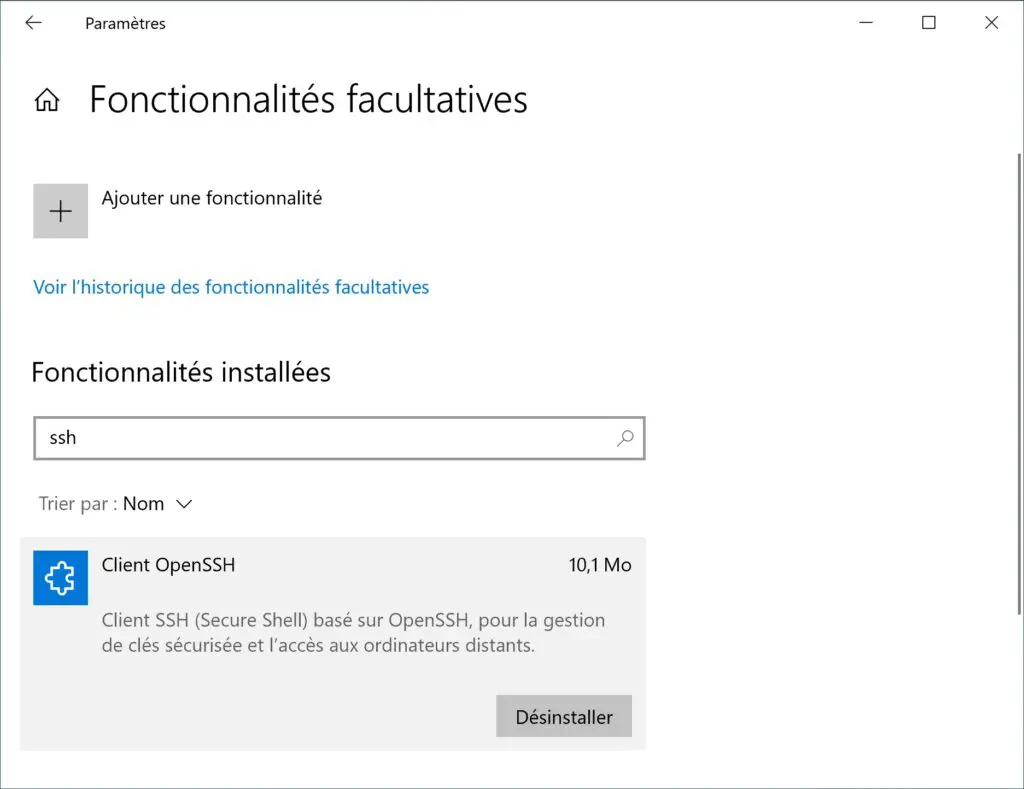Open Settings home via house icon
The height and width of the screenshot is (789, 1024).
coord(47,100)
